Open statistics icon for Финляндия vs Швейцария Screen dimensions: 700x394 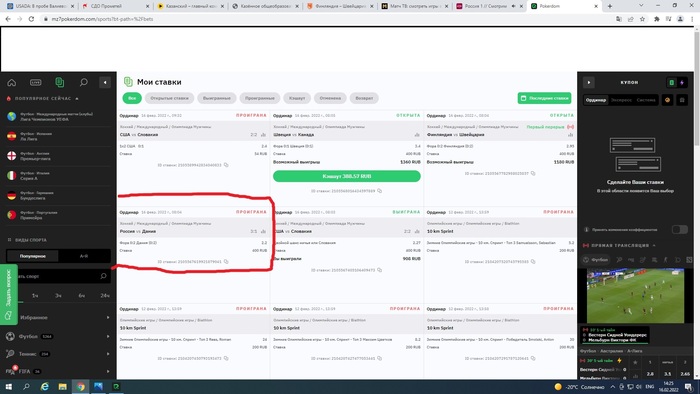571,135
